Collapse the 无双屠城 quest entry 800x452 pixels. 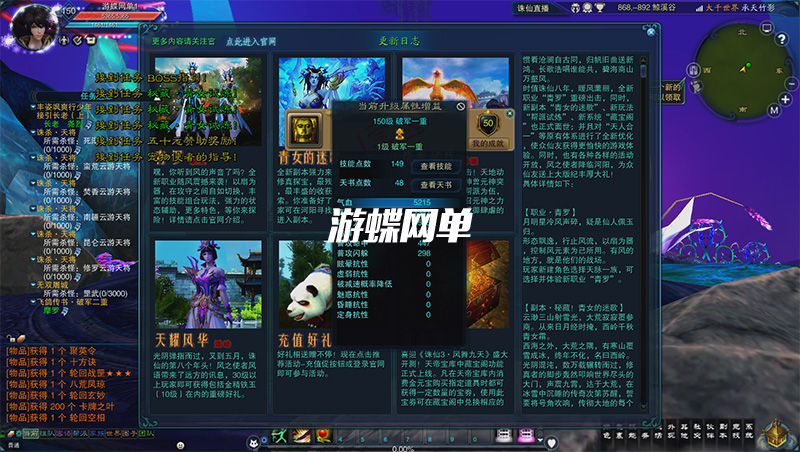pyautogui.click(x=33, y=285)
